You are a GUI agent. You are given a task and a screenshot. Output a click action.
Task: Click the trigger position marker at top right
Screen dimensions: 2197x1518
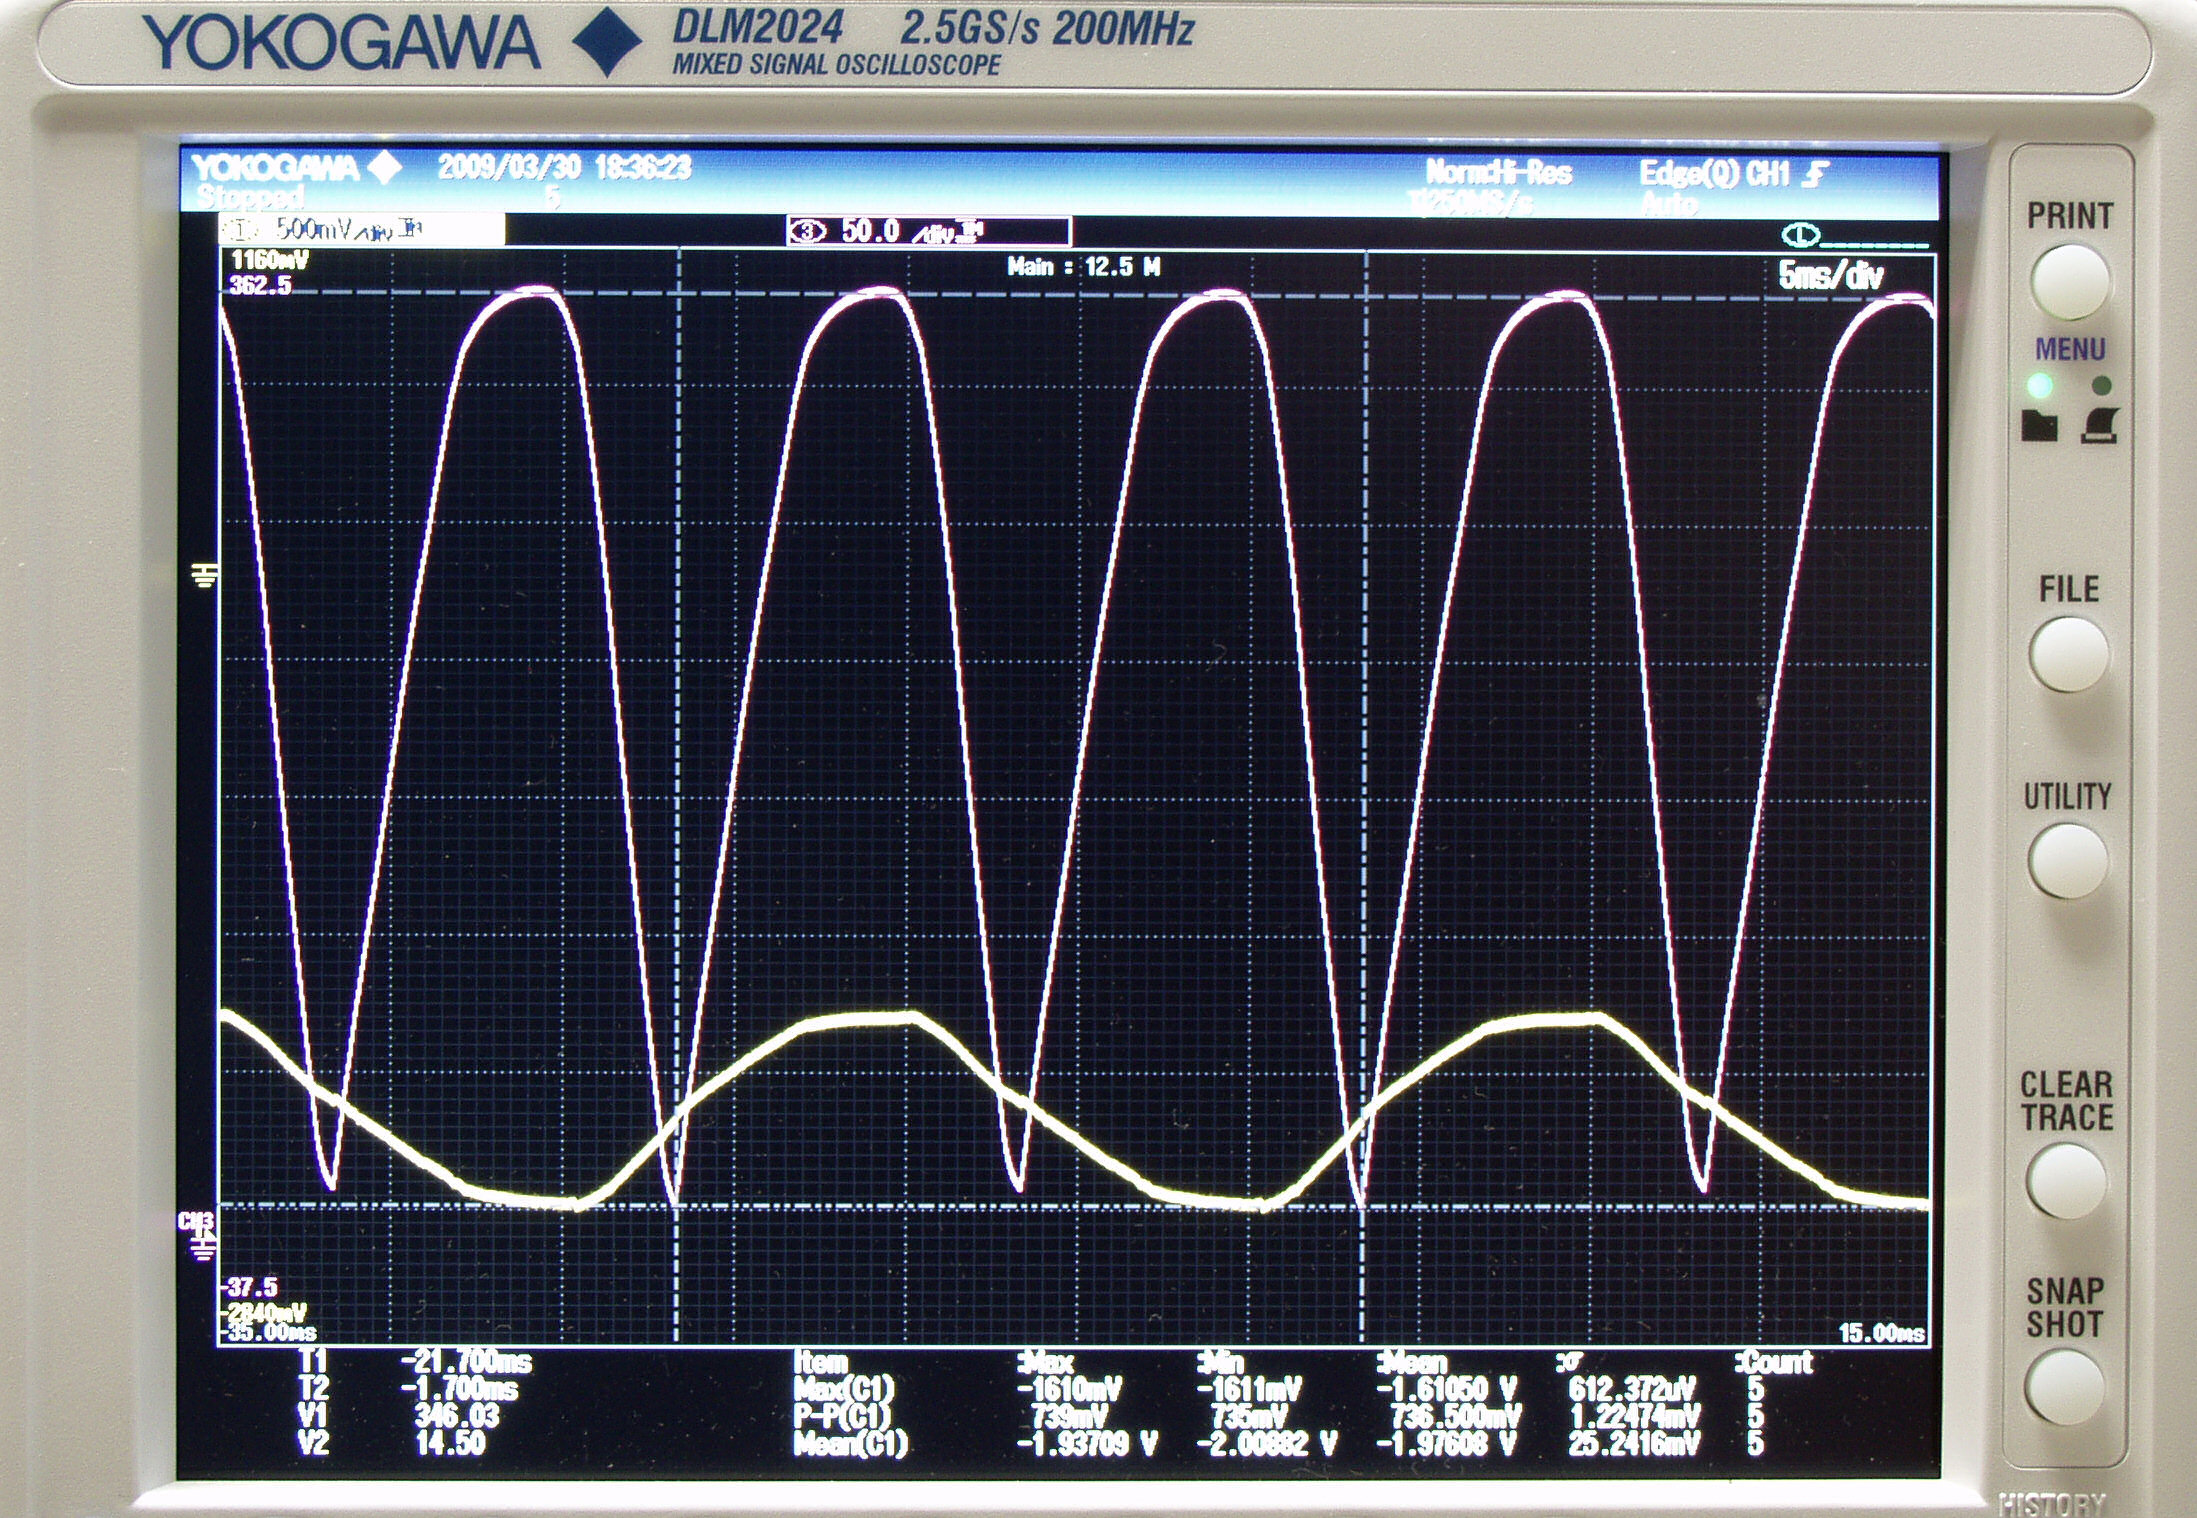(x=1801, y=236)
